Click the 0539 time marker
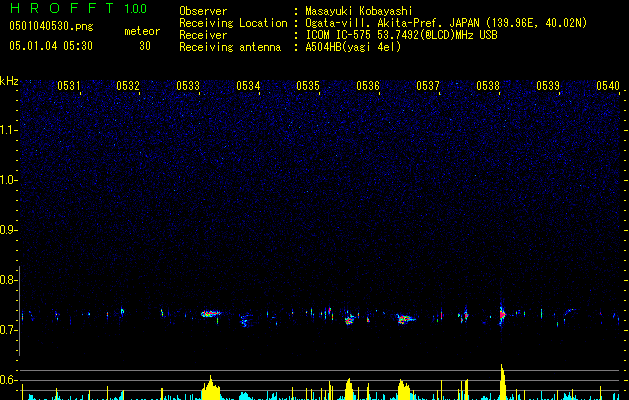 [x=548, y=86]
